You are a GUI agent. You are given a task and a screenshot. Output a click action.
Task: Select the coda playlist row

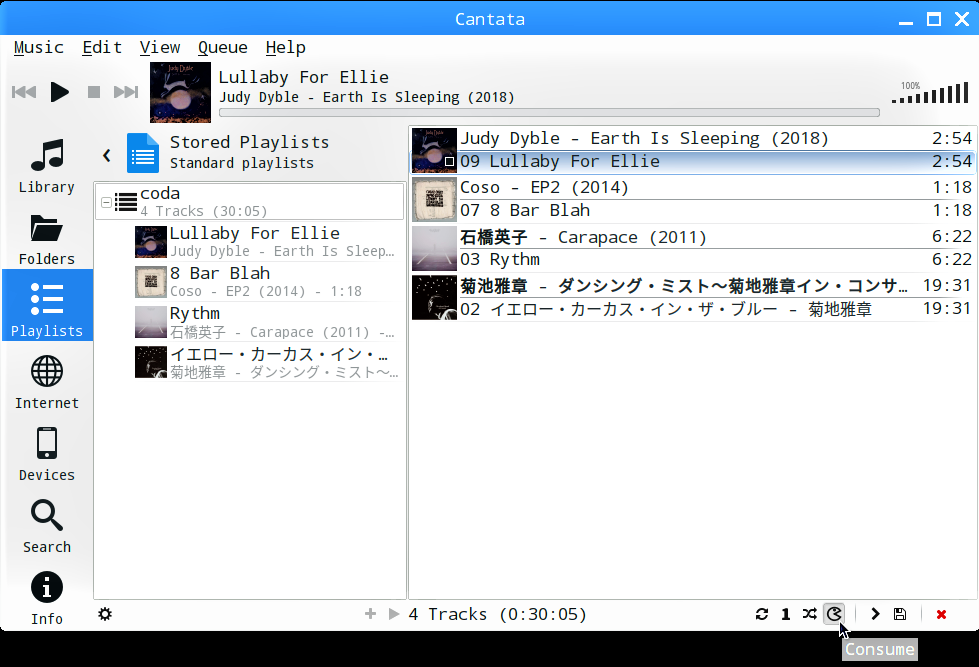click(x=249, y=201)
